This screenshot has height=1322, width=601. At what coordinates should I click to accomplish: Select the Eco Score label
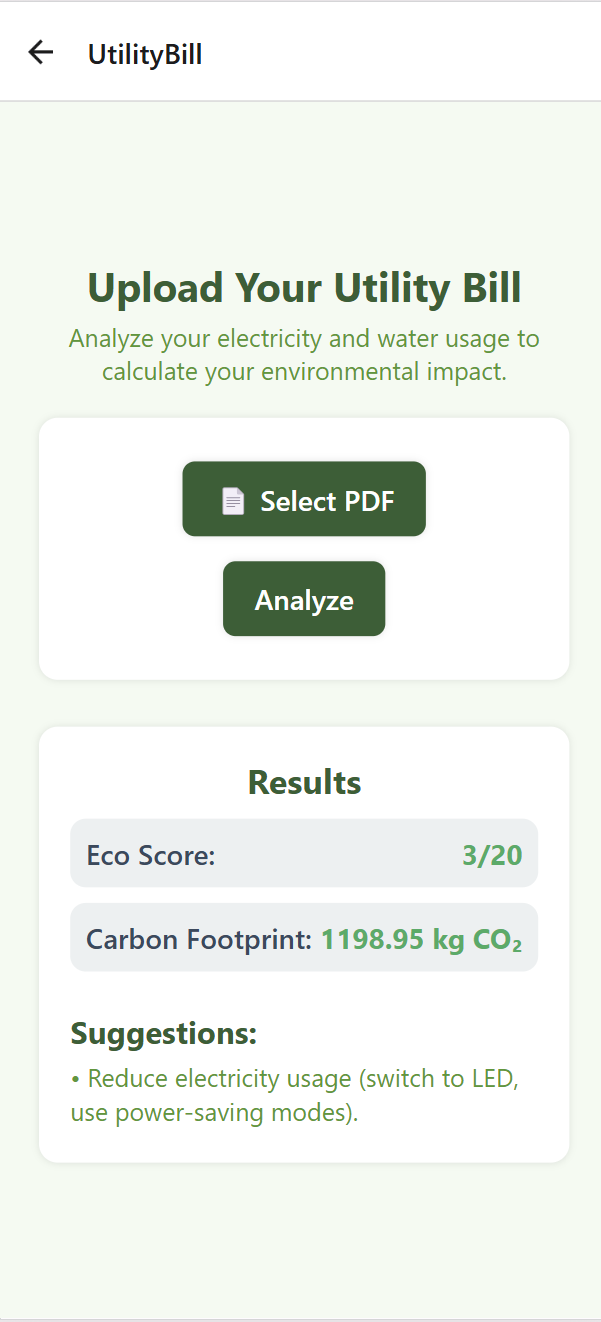pyautogui.click(x=151, y=855)
